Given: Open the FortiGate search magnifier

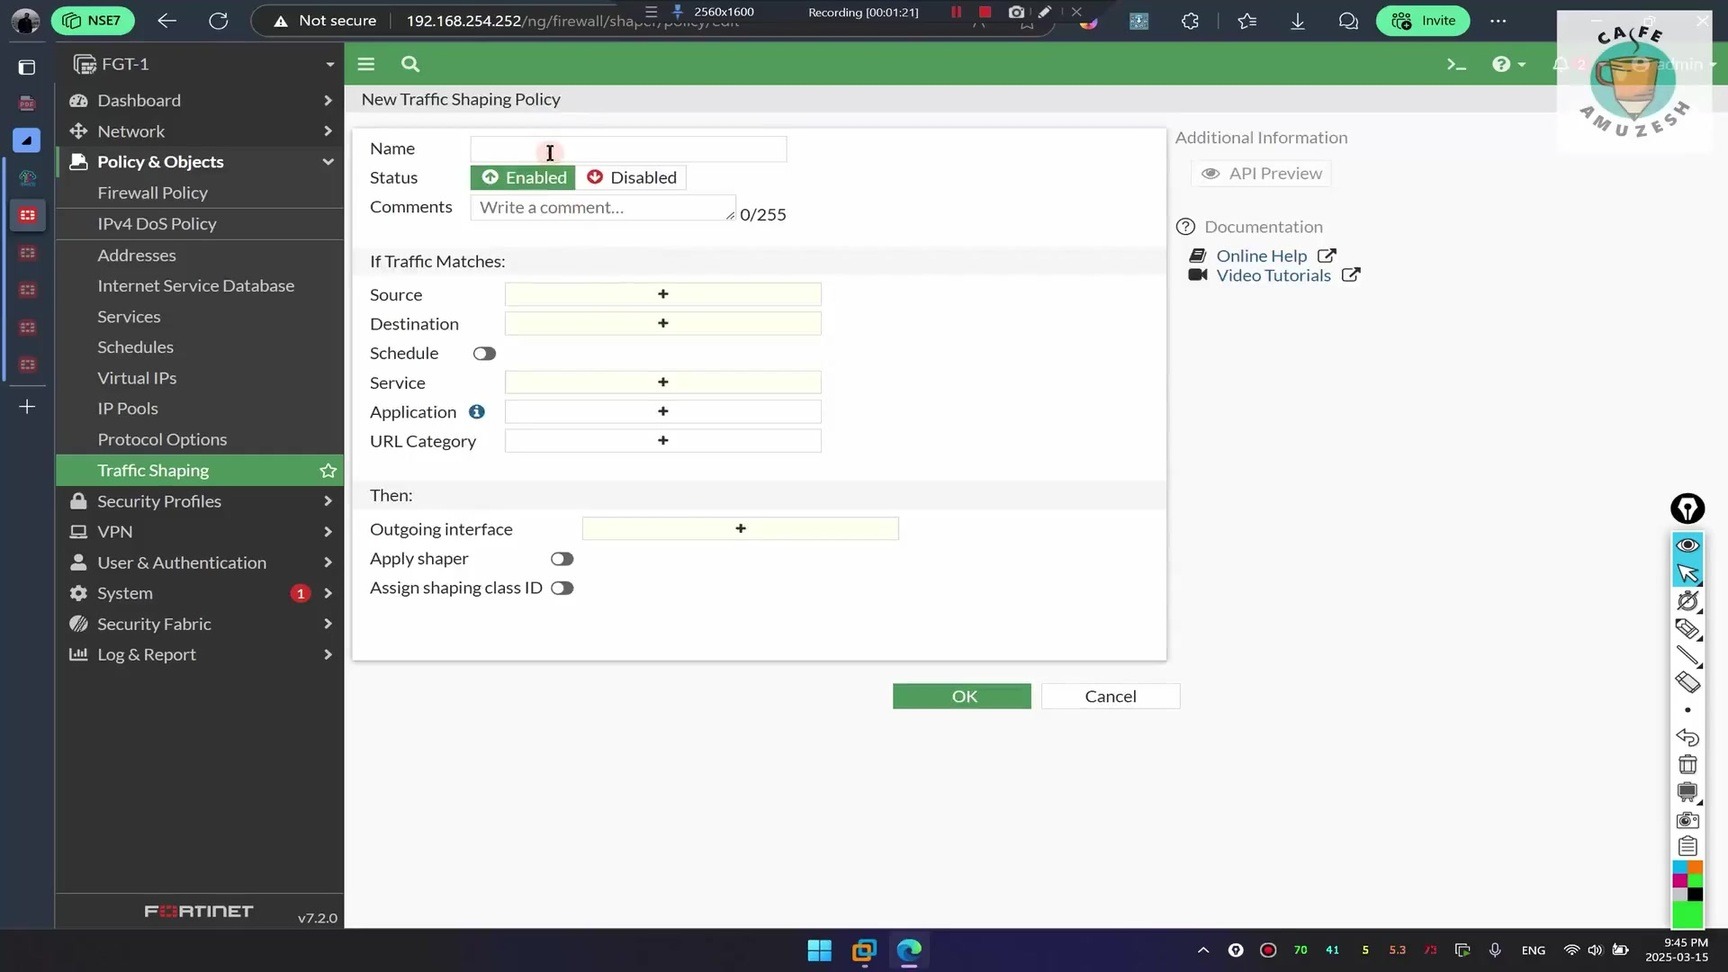Looking at the screenshot, I should click(410, 64).
